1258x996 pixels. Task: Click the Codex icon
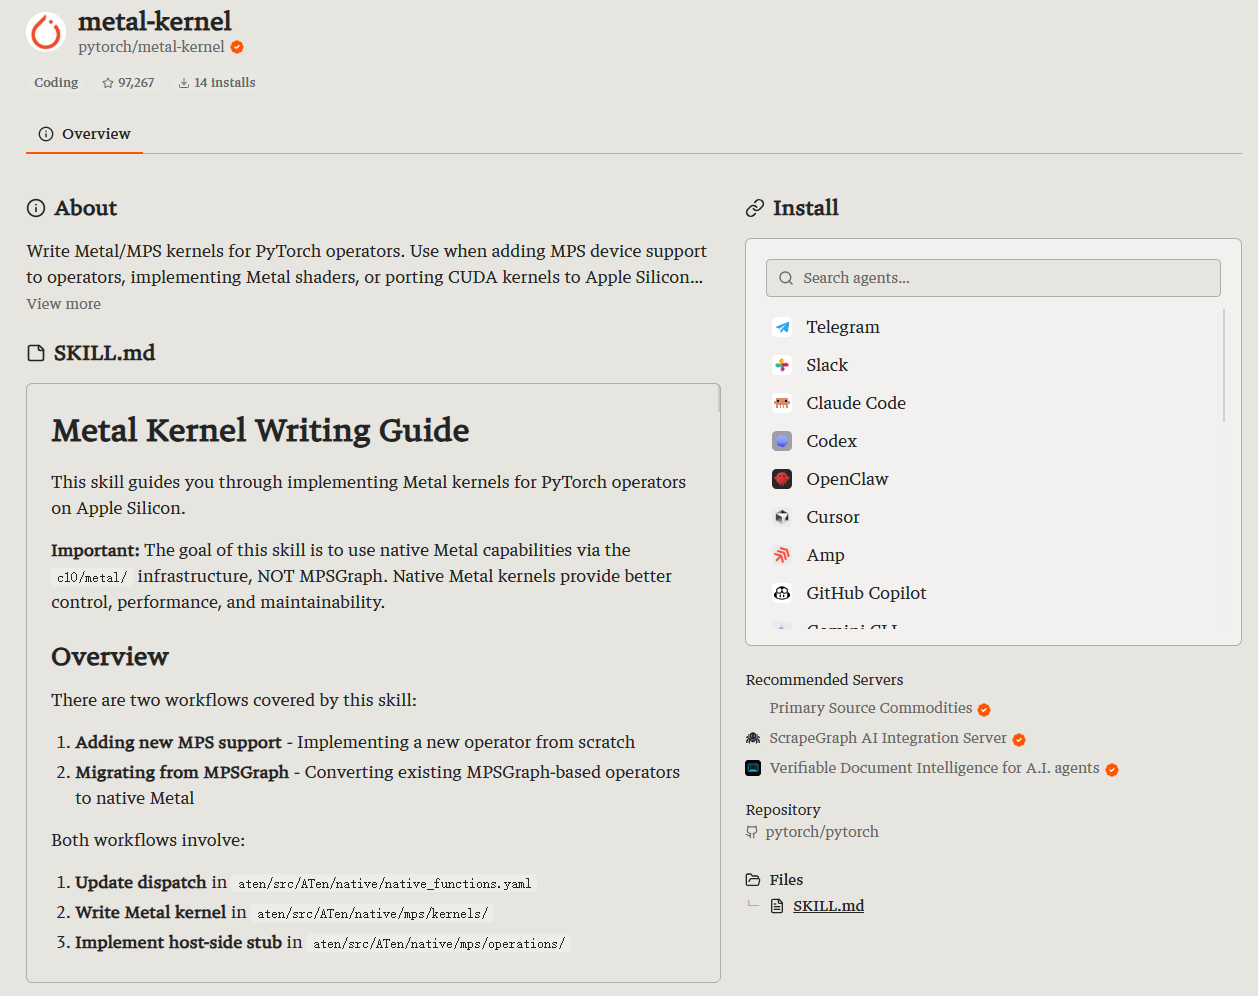(782, 441)
